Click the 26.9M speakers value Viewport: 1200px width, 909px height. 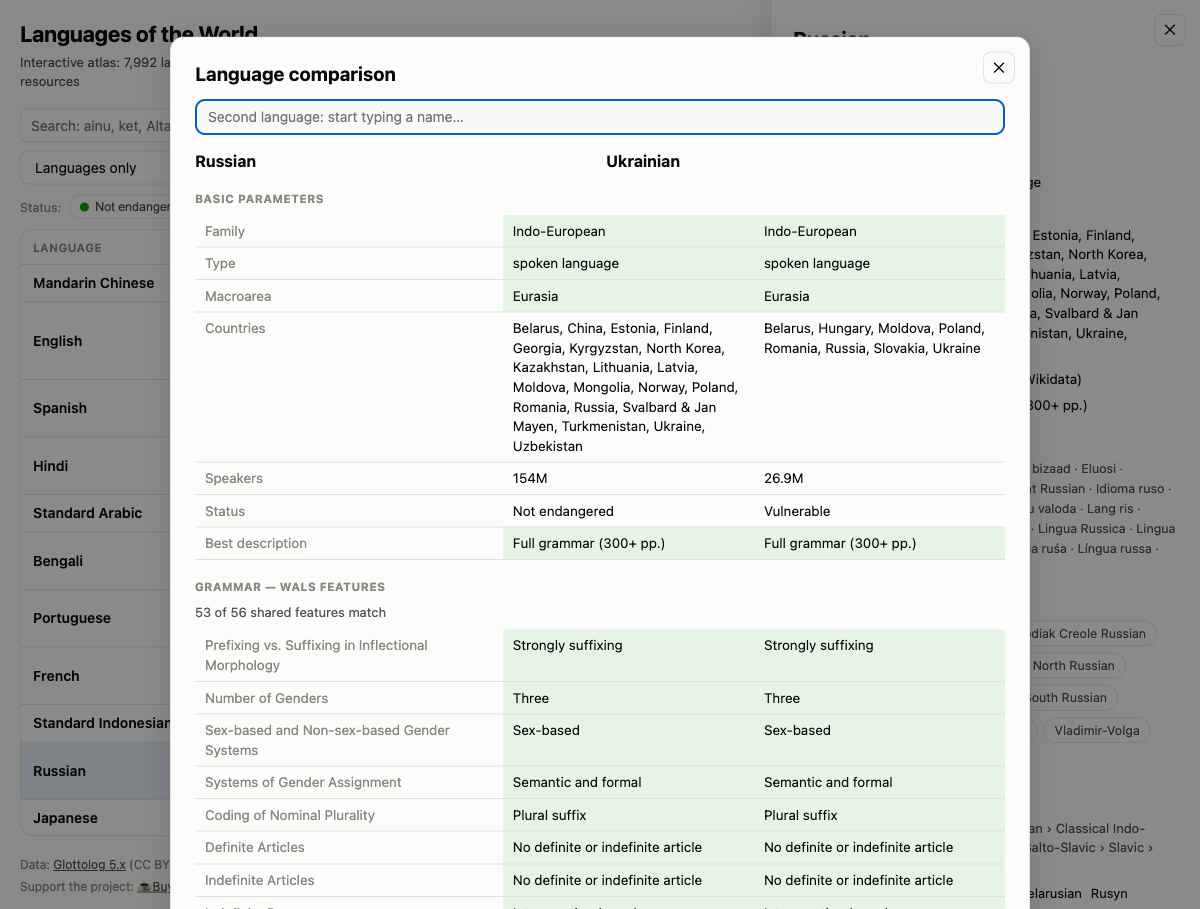click(783, 478)
